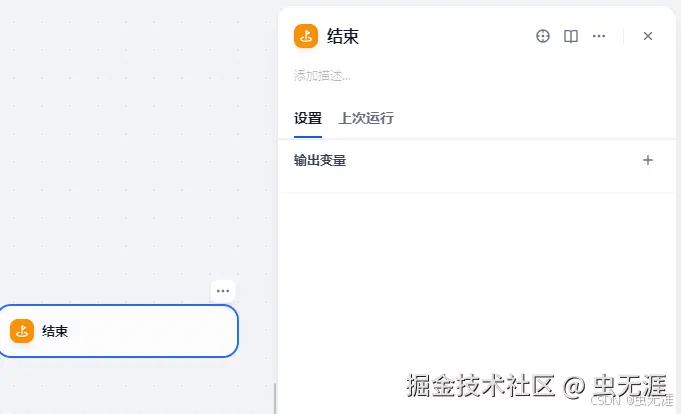Open the panel header three-dot menu
Screen dimensions: 681x414
point(599,36)
